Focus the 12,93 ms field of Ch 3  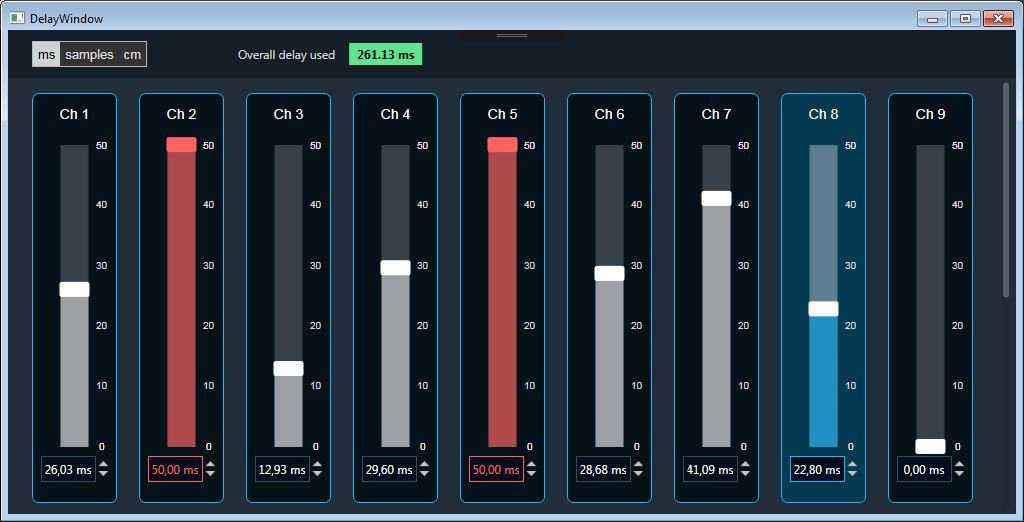click(x=282, y=469)
